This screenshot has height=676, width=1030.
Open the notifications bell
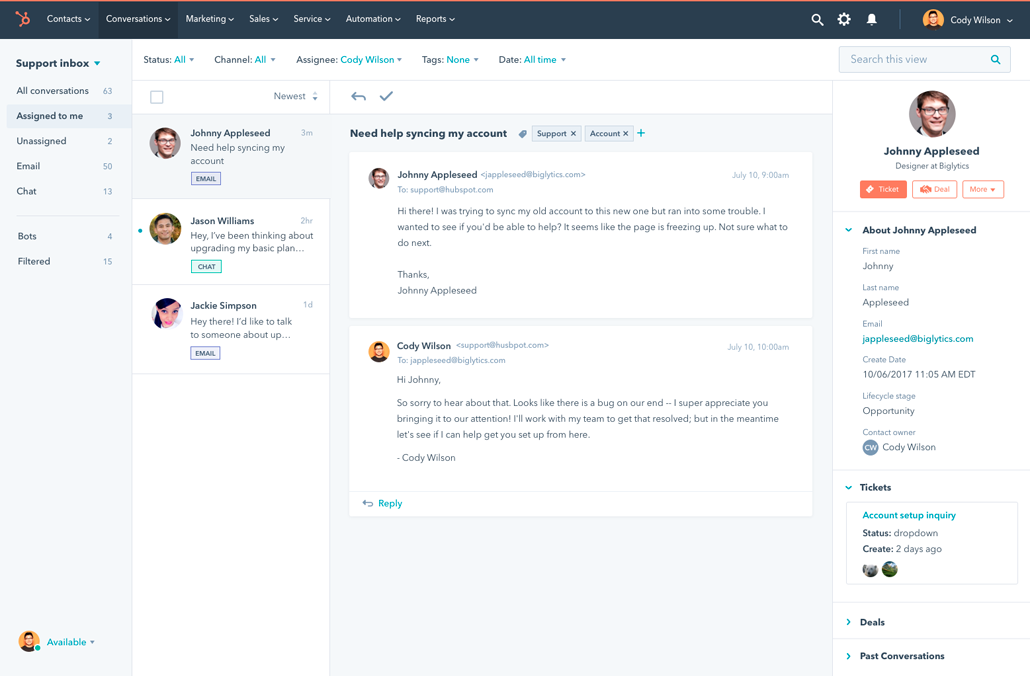pos(871,19)
